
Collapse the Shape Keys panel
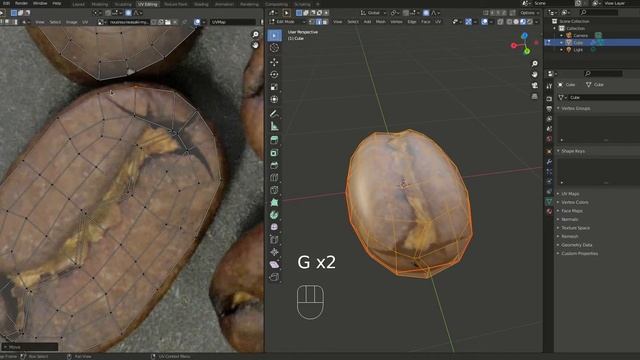pyautogui.click(x=573, y=151)
